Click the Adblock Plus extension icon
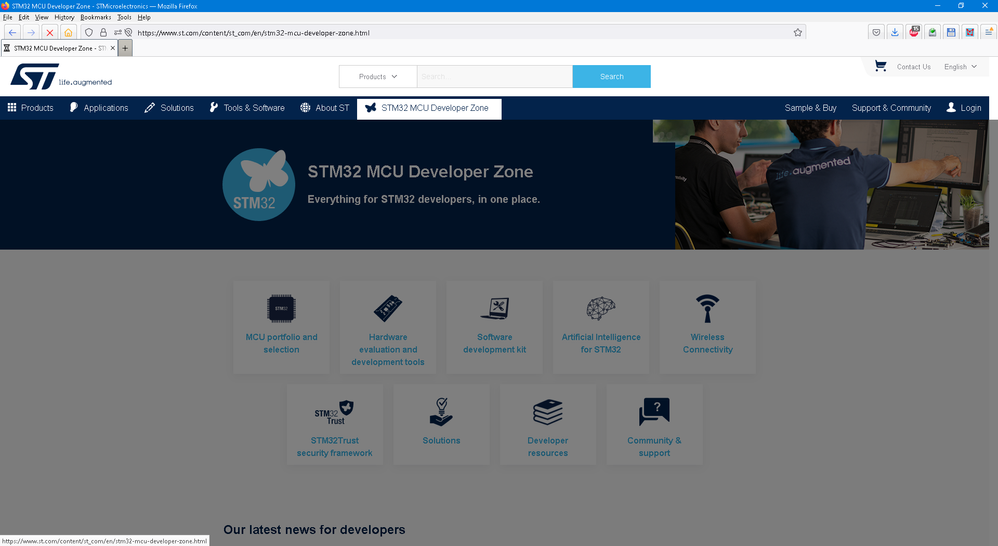 [x=914, y=32]
